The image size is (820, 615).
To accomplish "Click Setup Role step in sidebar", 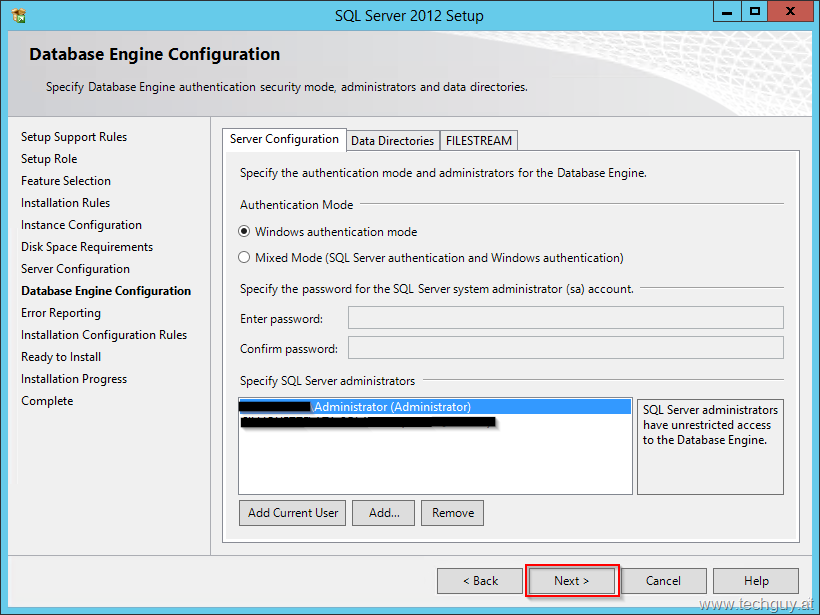I will click(x=49, y=159).
